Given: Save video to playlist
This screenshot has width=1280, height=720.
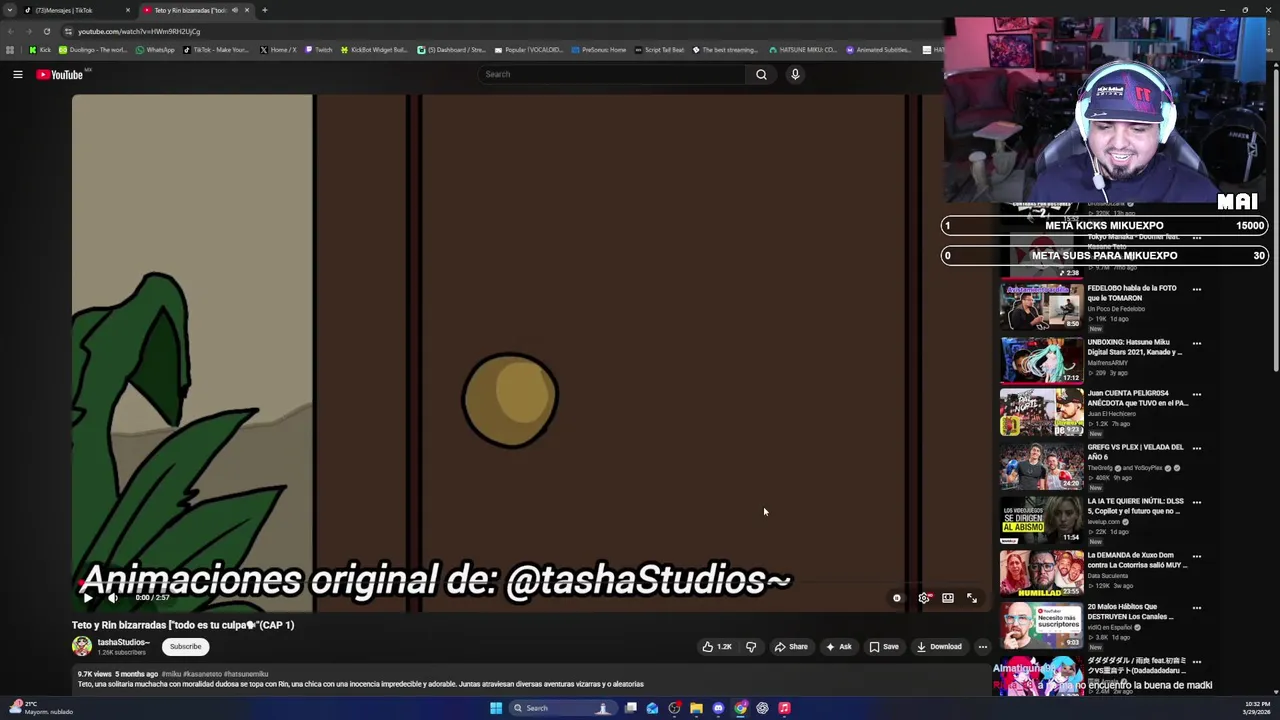Looking at the screenshot, I should pos(884,647).
